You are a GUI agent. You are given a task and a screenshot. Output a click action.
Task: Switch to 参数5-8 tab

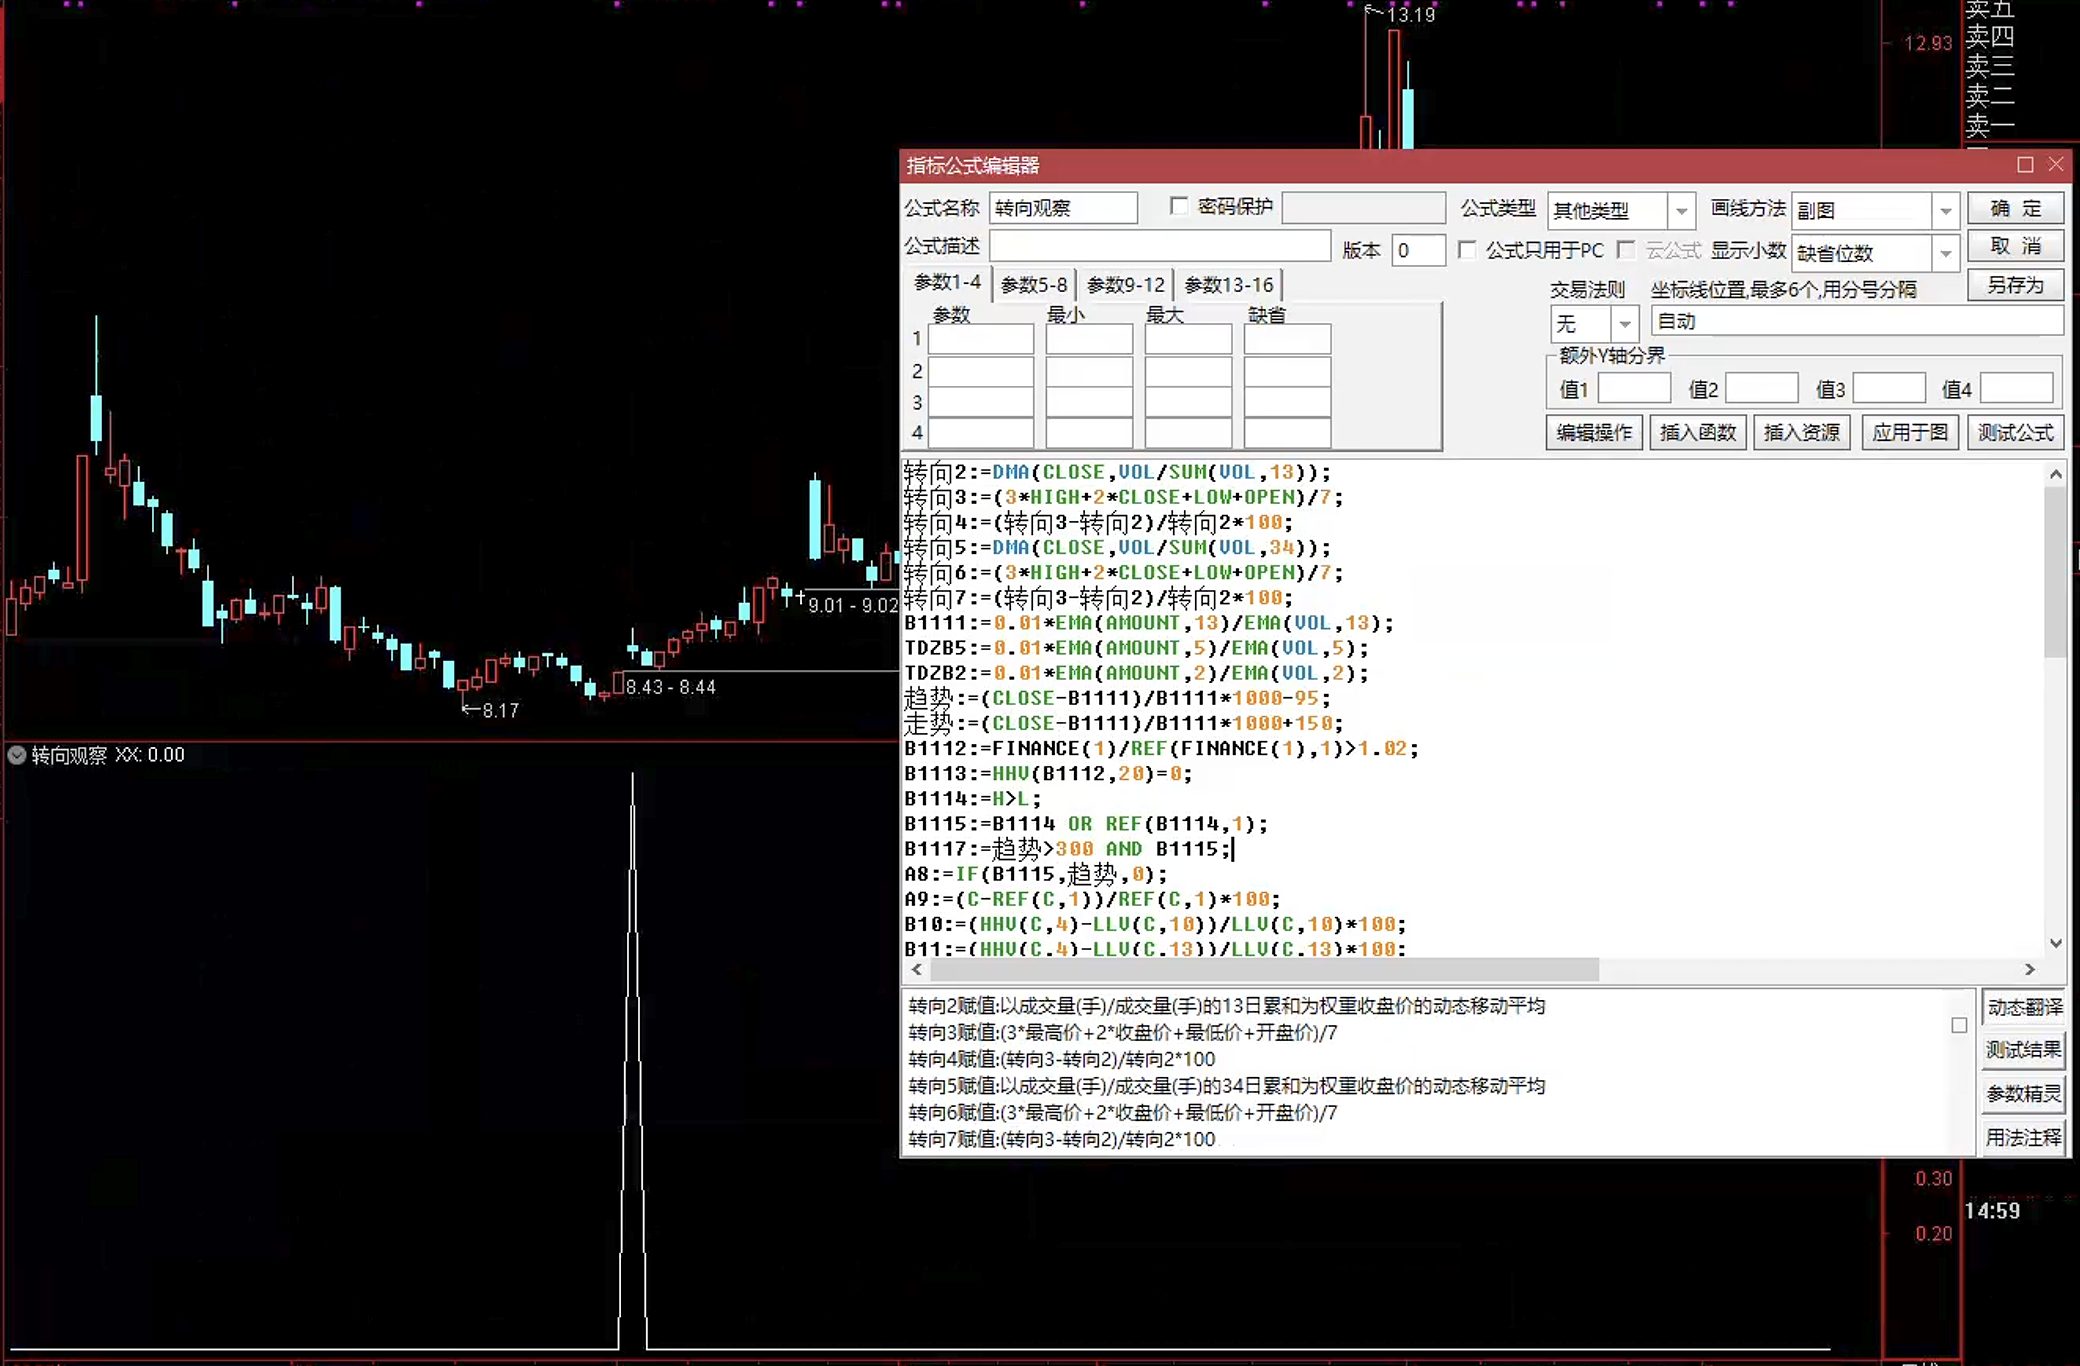pyautogui.click(x=1033, y=285)
